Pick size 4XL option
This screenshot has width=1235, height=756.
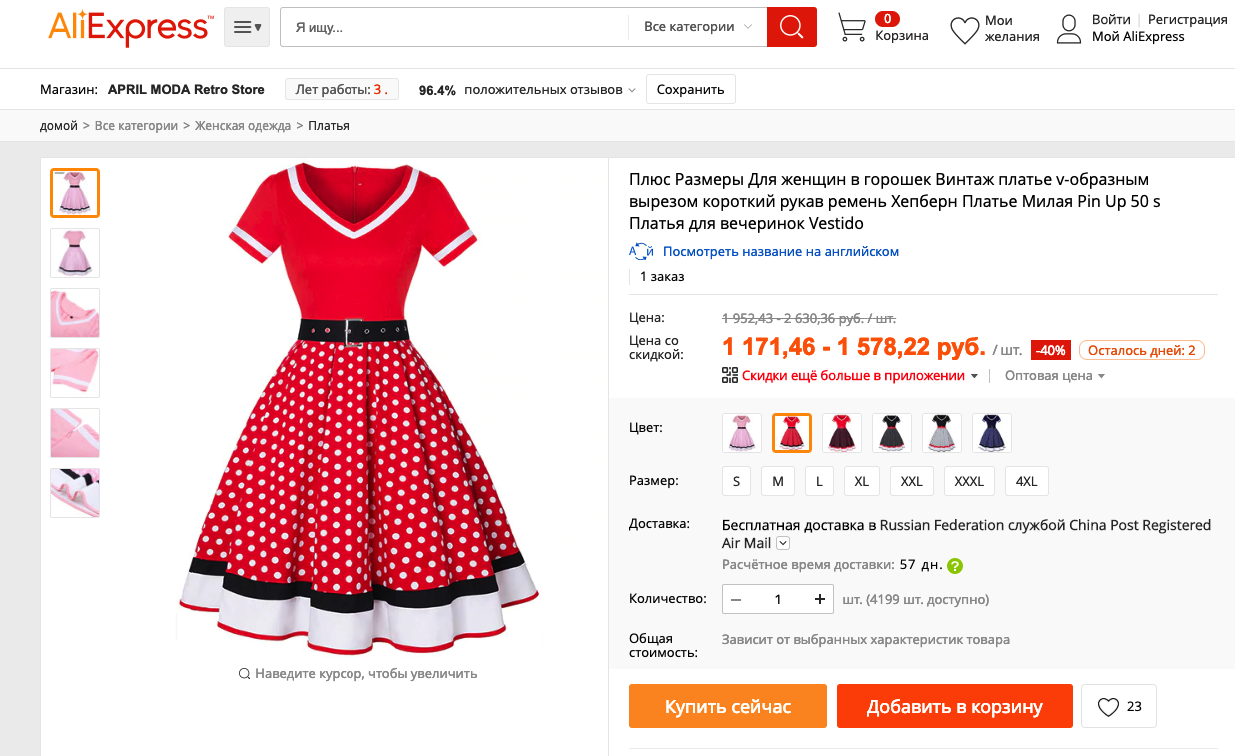[1026, 481]
